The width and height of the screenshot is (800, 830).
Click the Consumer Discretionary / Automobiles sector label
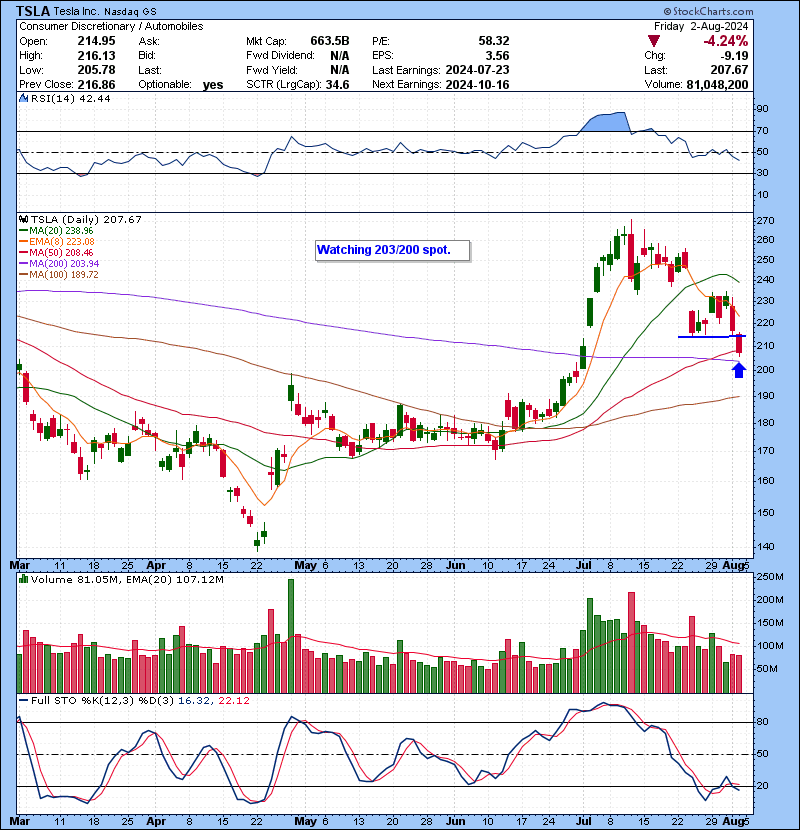coord(111,26)
